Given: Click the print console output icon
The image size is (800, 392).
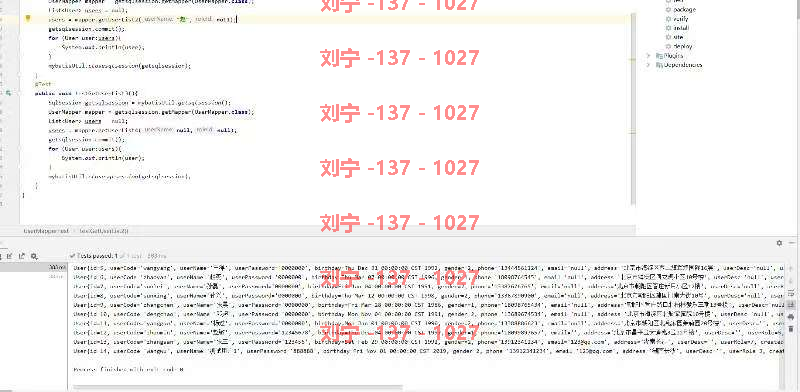Looking at the screenshot, I should coord(791,316).
